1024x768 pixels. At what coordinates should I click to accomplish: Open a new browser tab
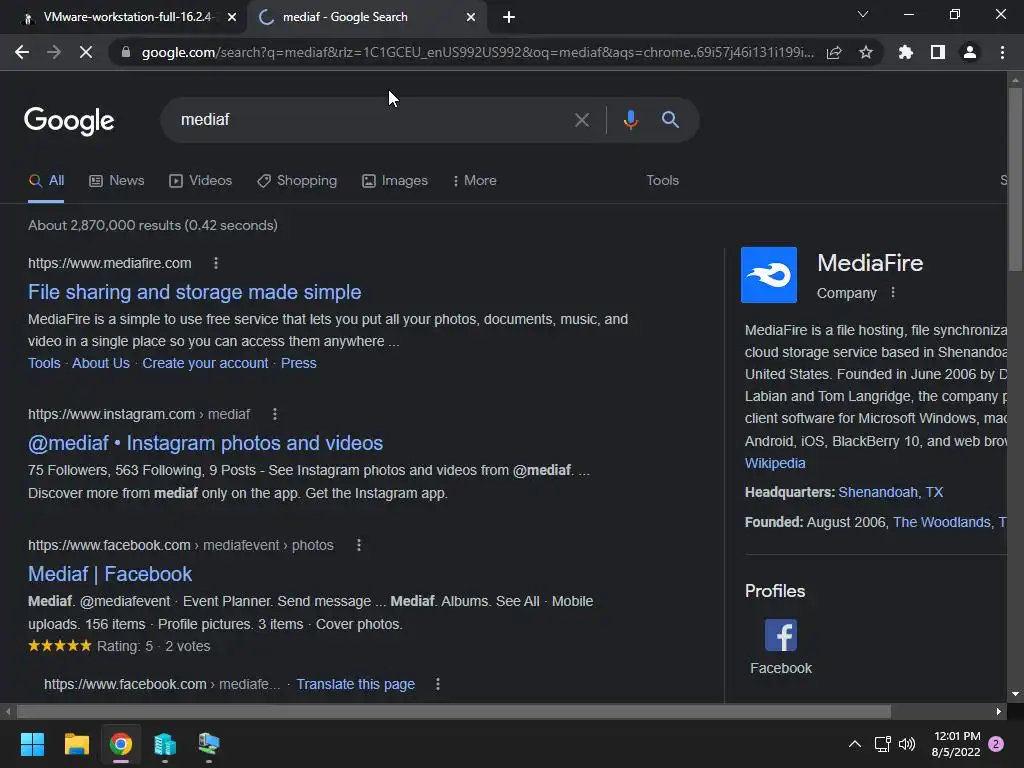(x=509, y=17)
